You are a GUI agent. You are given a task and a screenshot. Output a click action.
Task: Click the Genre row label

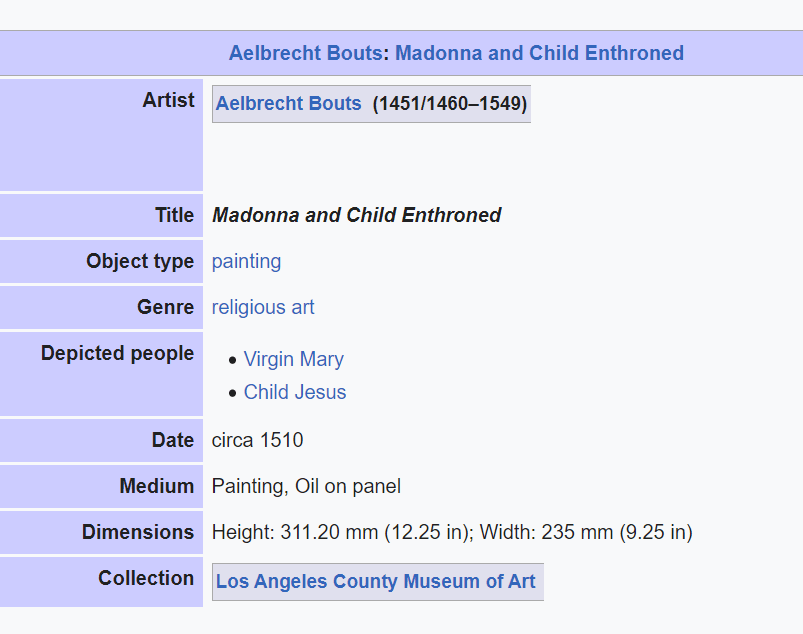pyautogui.click(x=165, y=308)
